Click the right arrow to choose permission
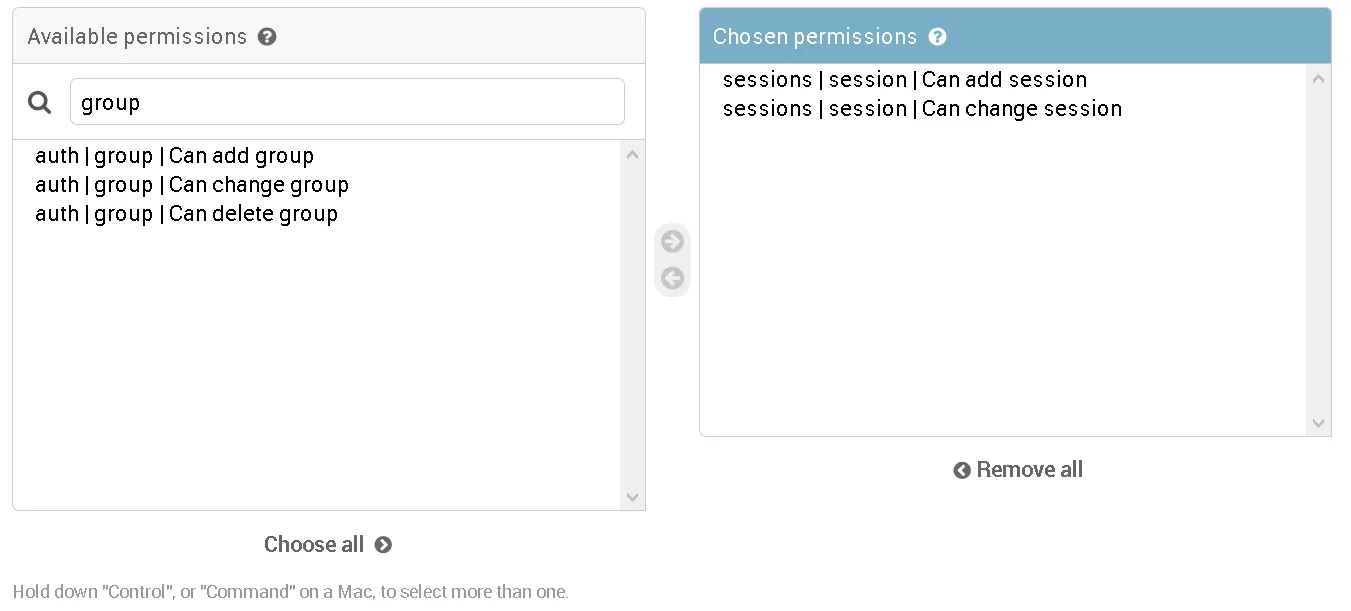Screen dimensions: 1351x611 (673, 242)
